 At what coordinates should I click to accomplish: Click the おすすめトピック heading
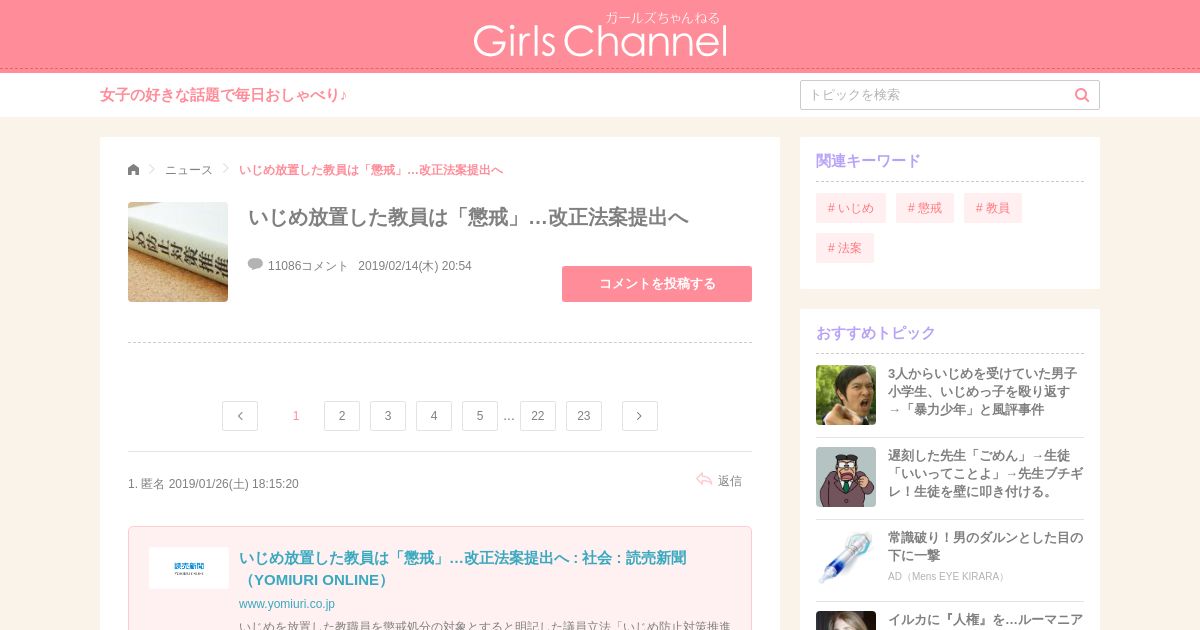876,333
